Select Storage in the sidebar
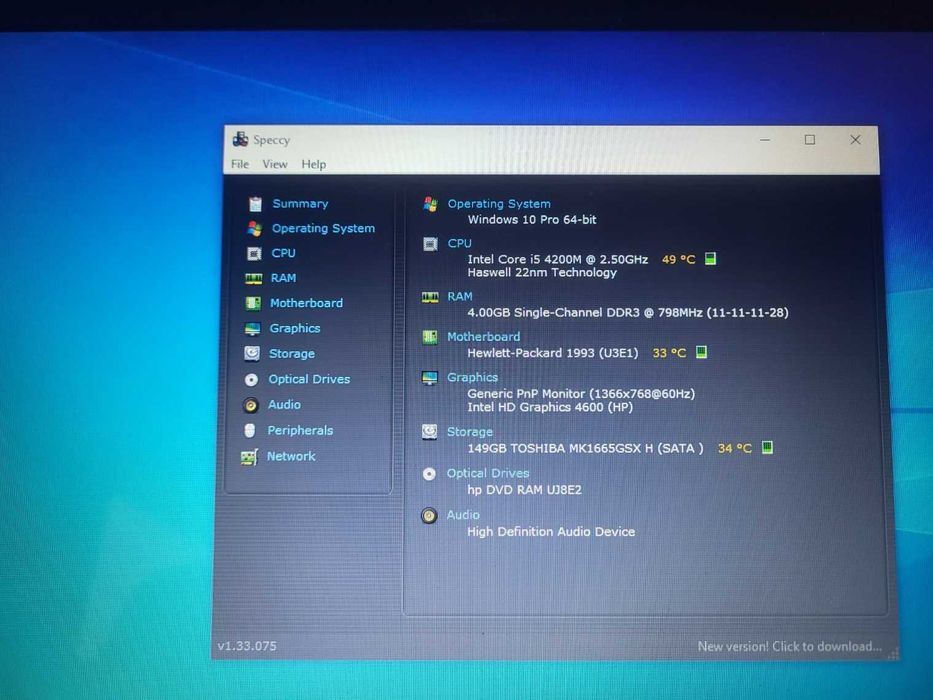The height and width of the screenshot is (700, 933). click(x=292, y=354)
